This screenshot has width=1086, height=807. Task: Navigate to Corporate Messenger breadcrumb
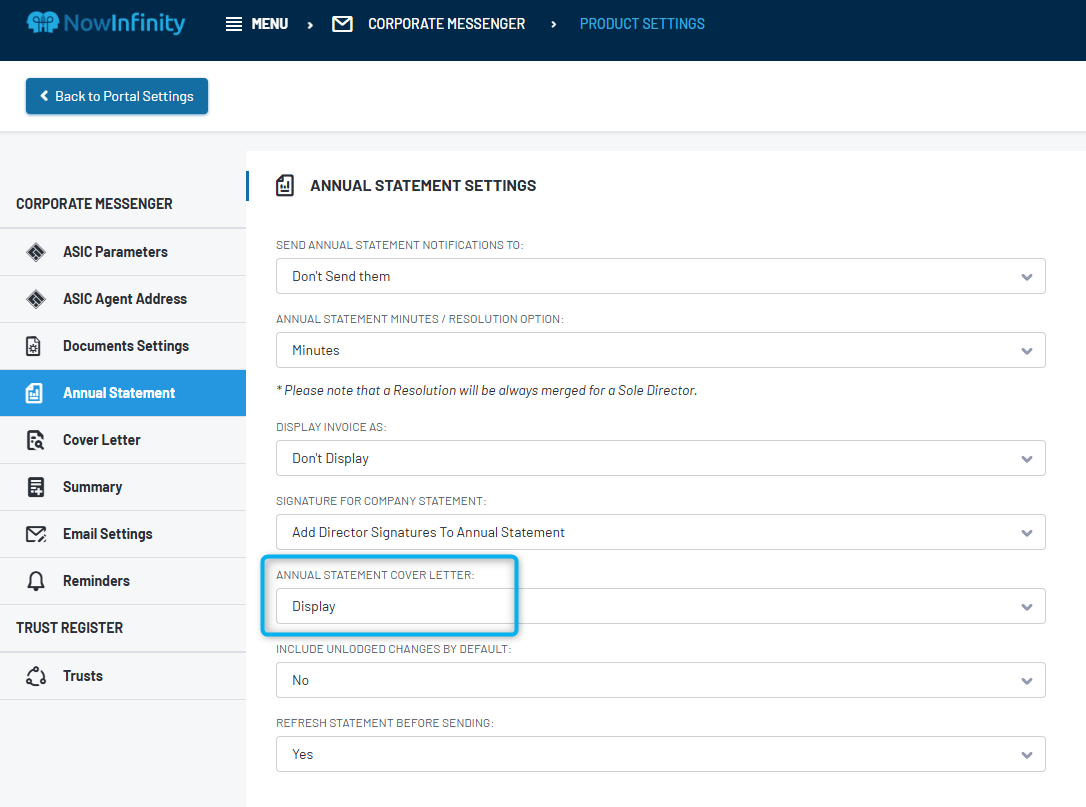click(447, 24)
